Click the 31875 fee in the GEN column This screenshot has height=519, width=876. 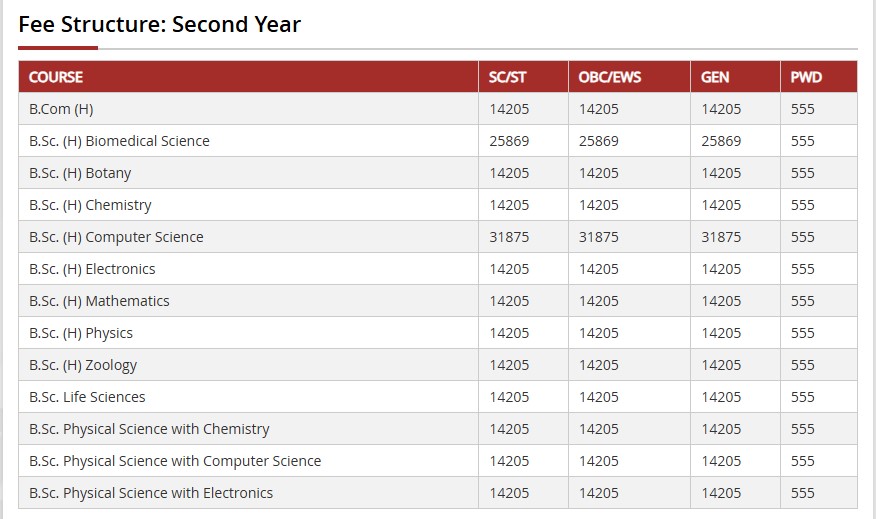click(x=721, y=237)
